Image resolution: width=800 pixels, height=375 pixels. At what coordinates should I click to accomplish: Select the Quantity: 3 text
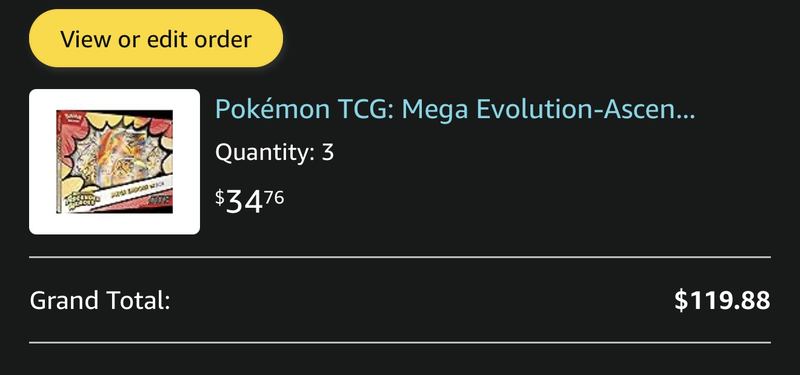click(x=274, y=153)
